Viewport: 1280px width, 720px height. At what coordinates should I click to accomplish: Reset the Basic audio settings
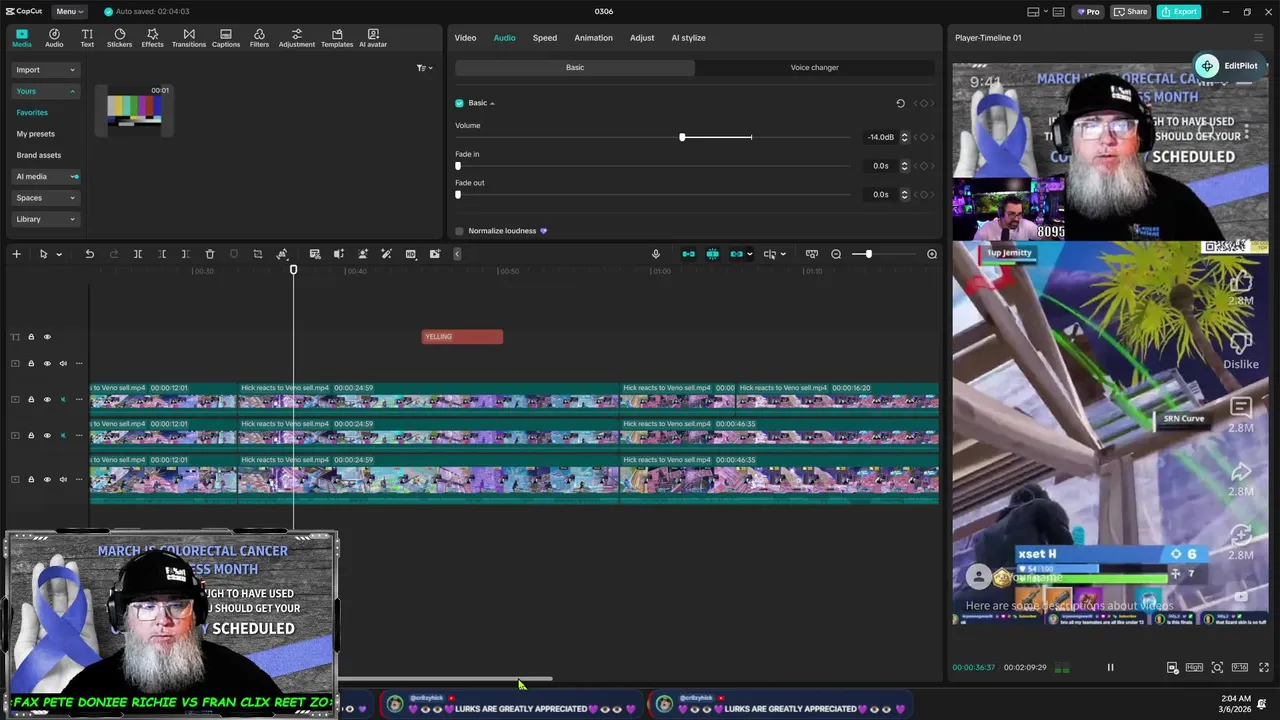click(x=900, y=103)
